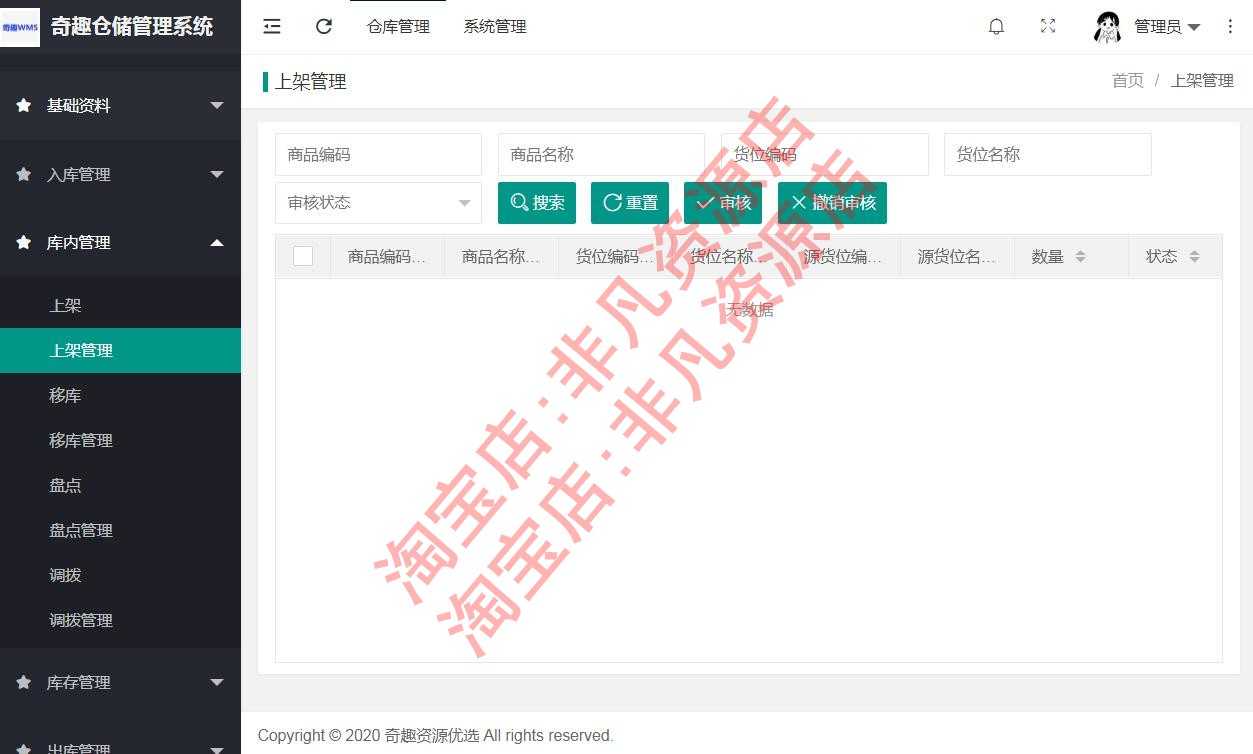Screen dimensions: 1253x754
Task: Click the 基础资料 star icon in sidebar
Action: tap(22, 105)
